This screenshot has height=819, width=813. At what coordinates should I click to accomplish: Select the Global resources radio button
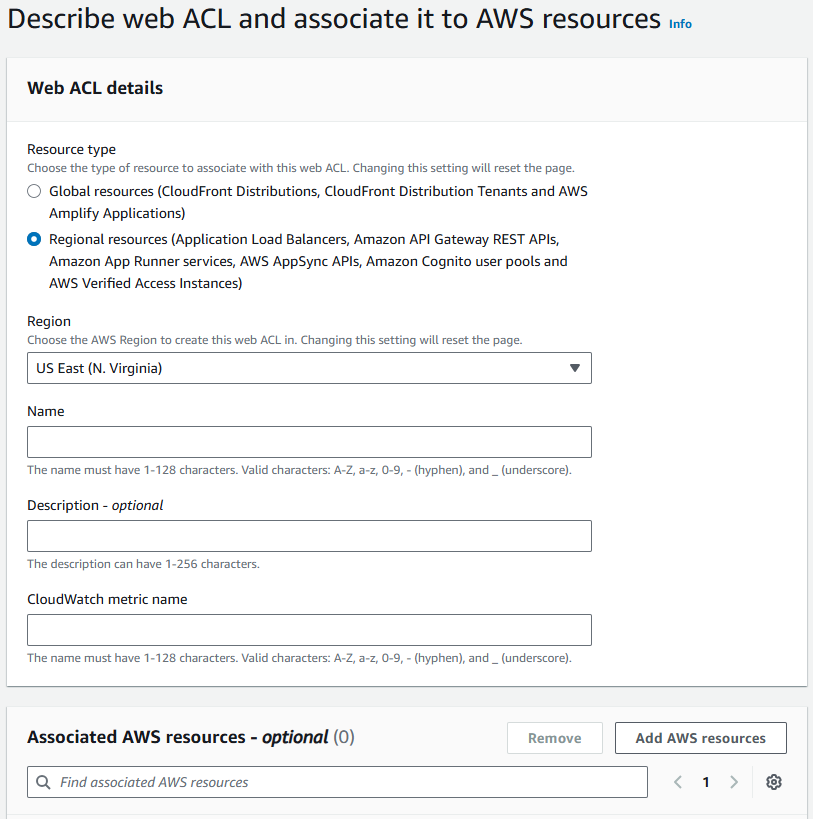point(34,191)
